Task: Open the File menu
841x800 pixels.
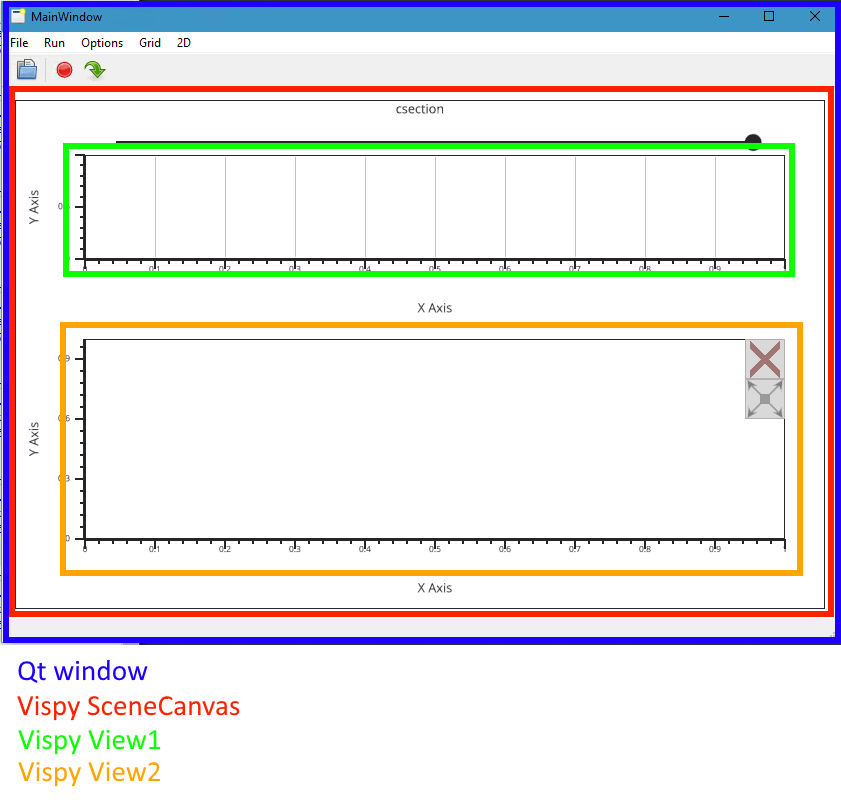Action: tap(18, 43)
